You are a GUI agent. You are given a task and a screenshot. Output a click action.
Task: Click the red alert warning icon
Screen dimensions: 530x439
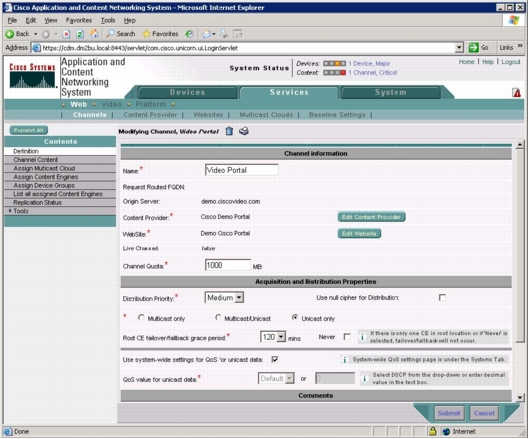(517, 92)
